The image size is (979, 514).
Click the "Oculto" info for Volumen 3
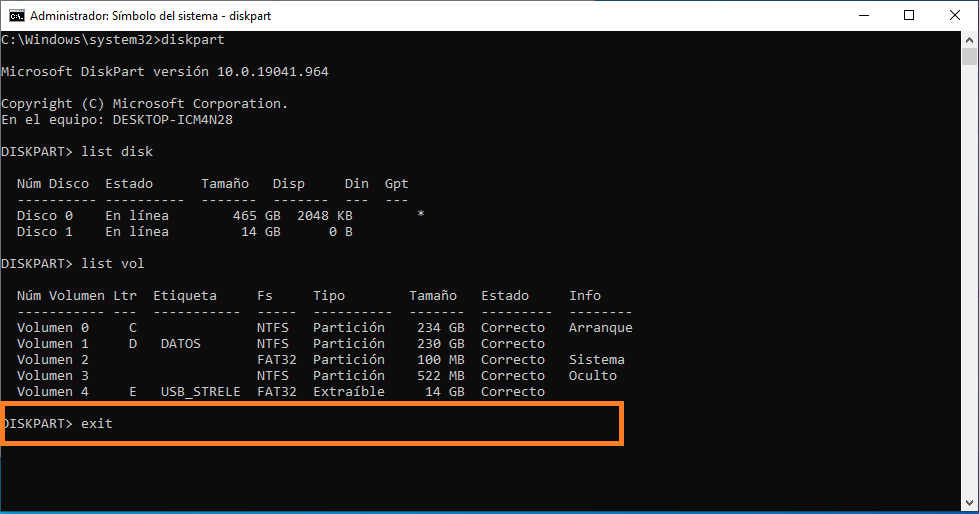click(x=592, y=376)
